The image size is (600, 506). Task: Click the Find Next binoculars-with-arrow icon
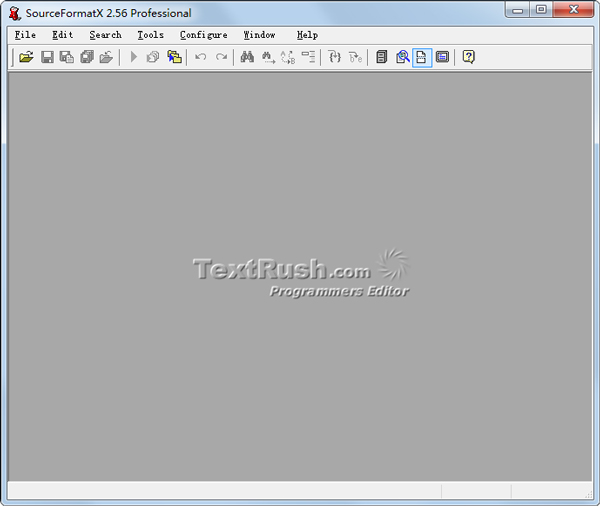(268, 57)
